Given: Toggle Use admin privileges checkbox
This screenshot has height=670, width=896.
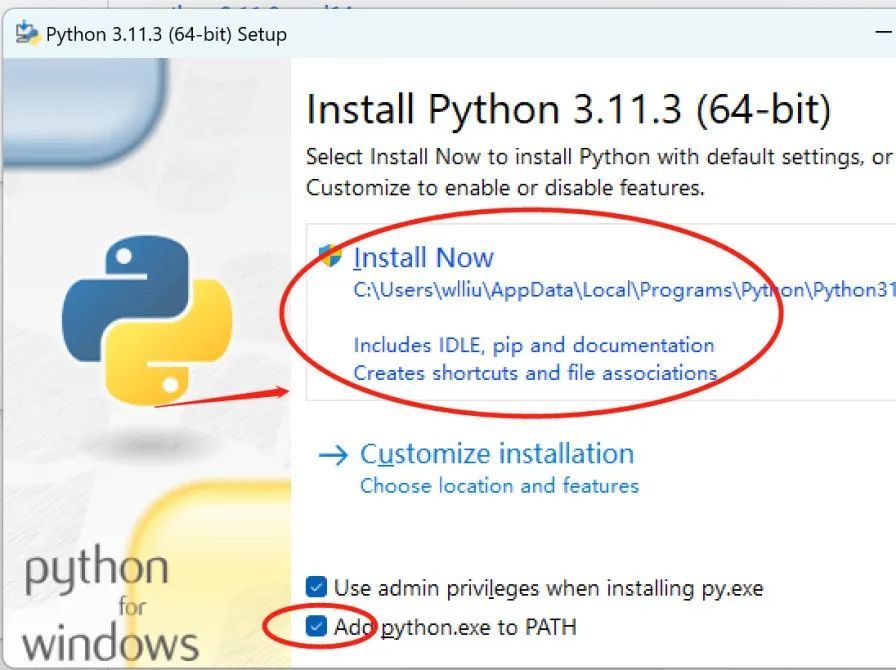Looking at the screenshot, I should pos(316,587).
